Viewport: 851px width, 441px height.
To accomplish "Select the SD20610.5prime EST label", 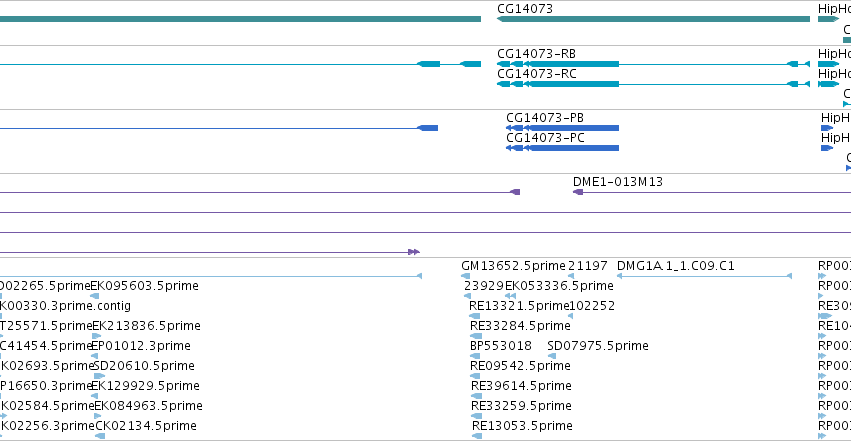I will (144, 366).
